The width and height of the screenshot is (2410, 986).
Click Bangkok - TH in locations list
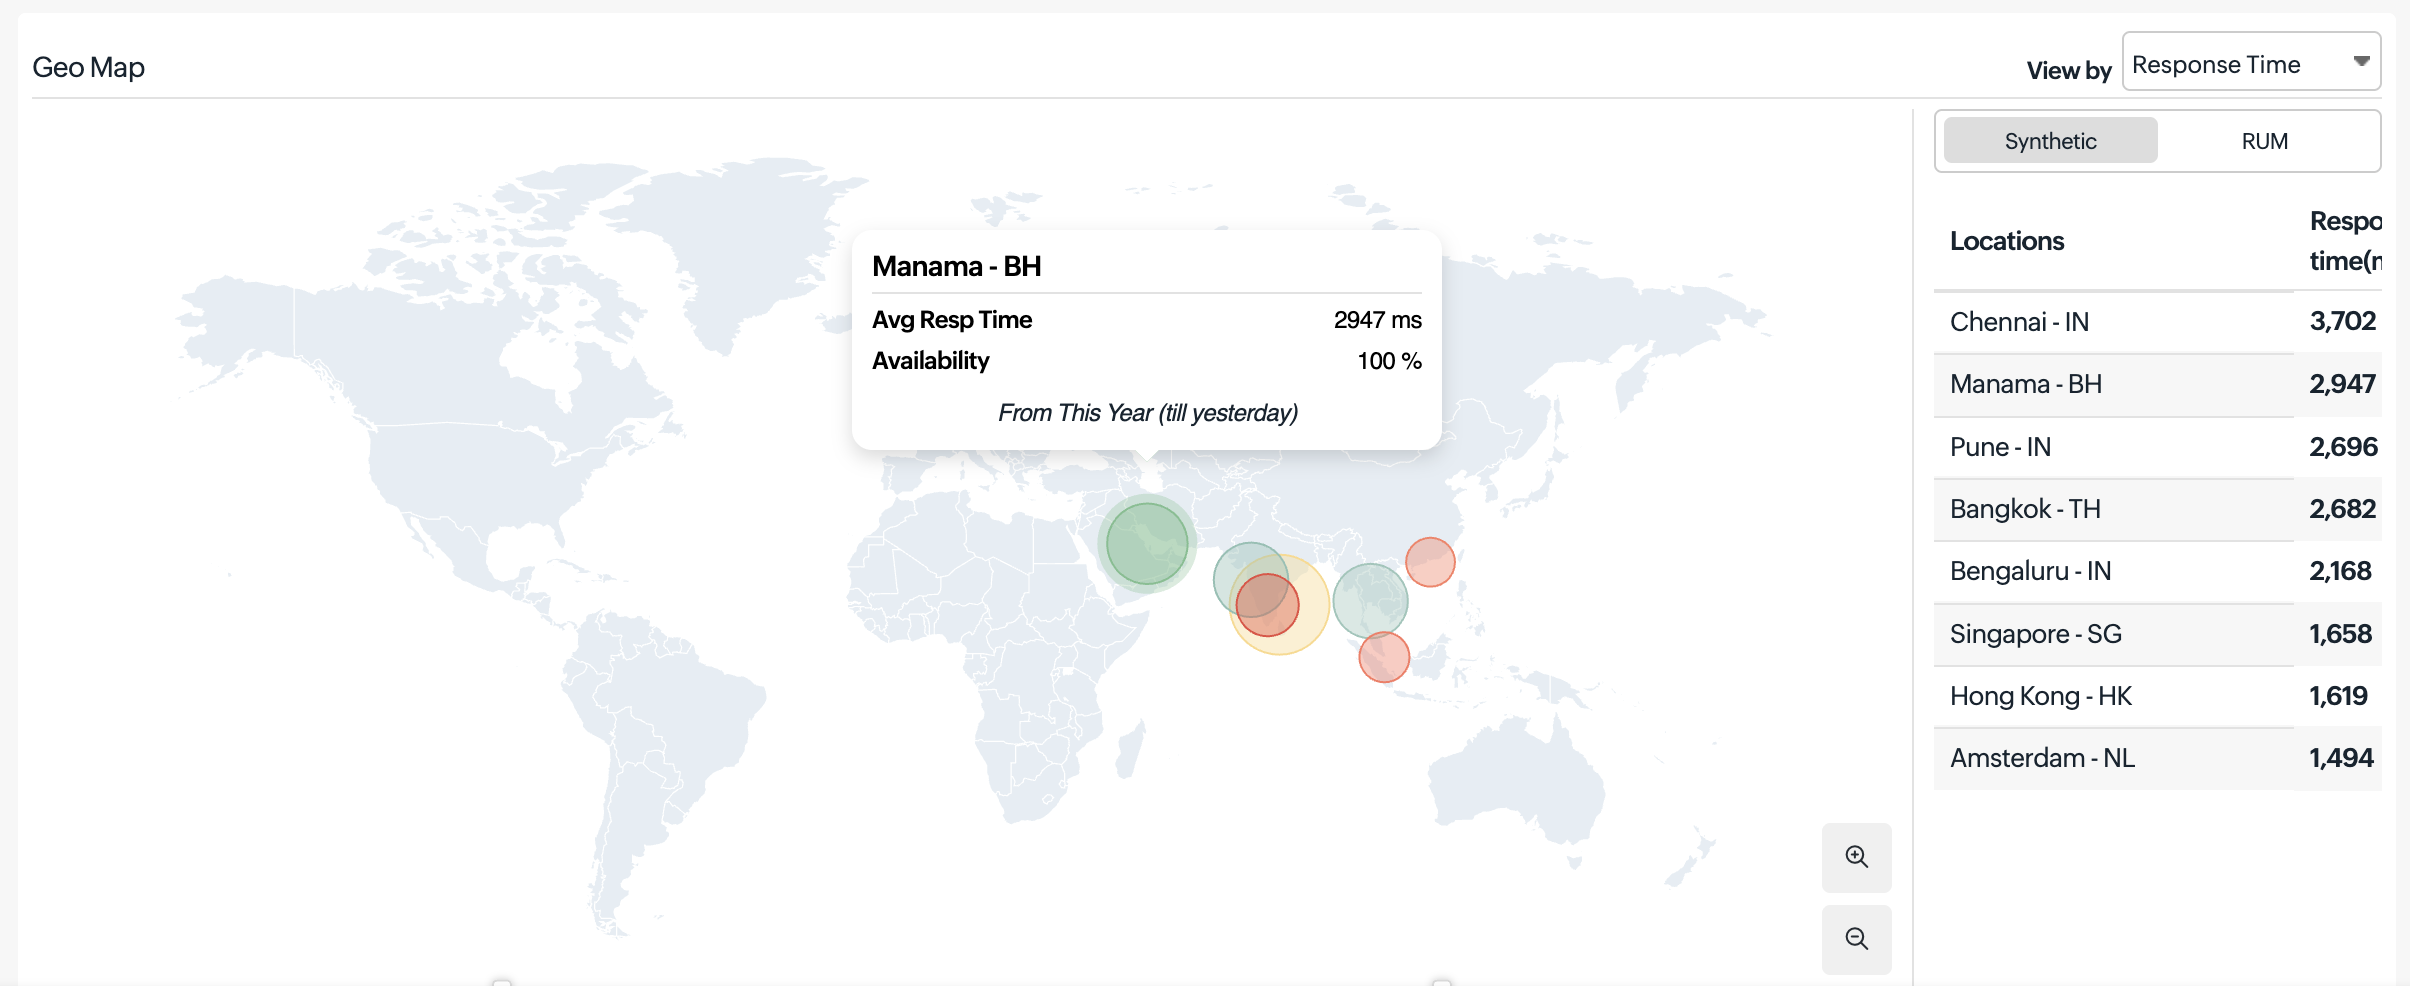[x=2025, y=509]
